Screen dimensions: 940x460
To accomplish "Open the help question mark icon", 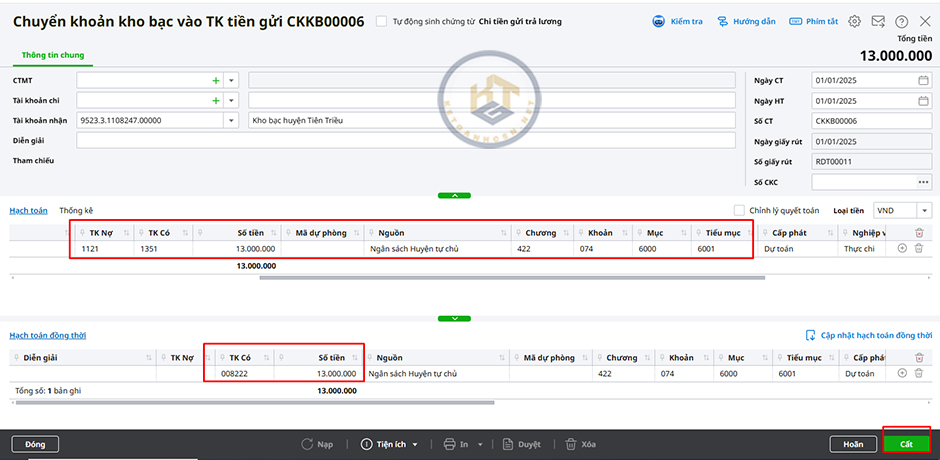I will [902, 21].
